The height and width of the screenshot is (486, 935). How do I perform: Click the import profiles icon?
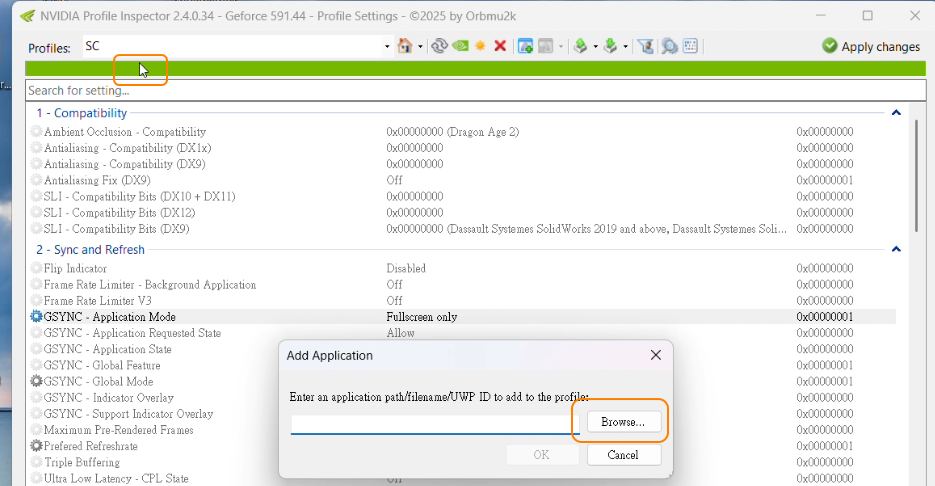tap(609, 46)
